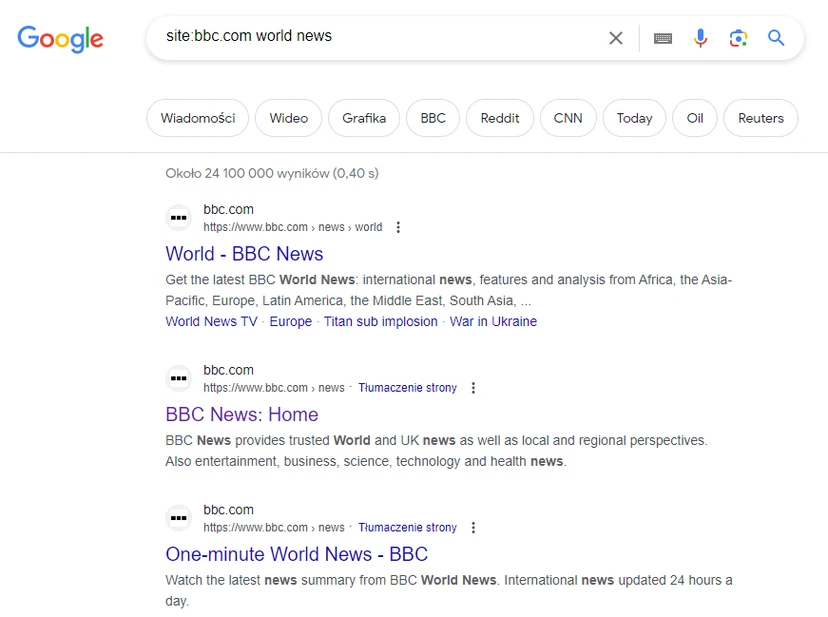Screen dimensions: 828x617
Task: Open the BBC News: Home result title
Action: coord(242,415)
